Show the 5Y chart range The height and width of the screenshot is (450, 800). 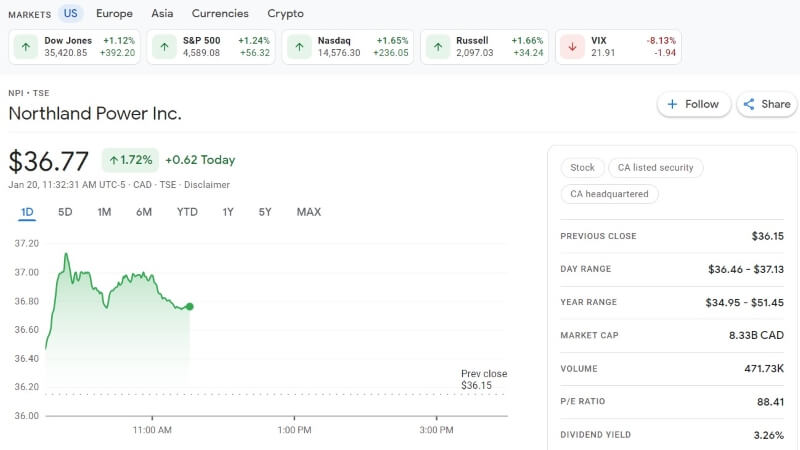coord(265,212)
